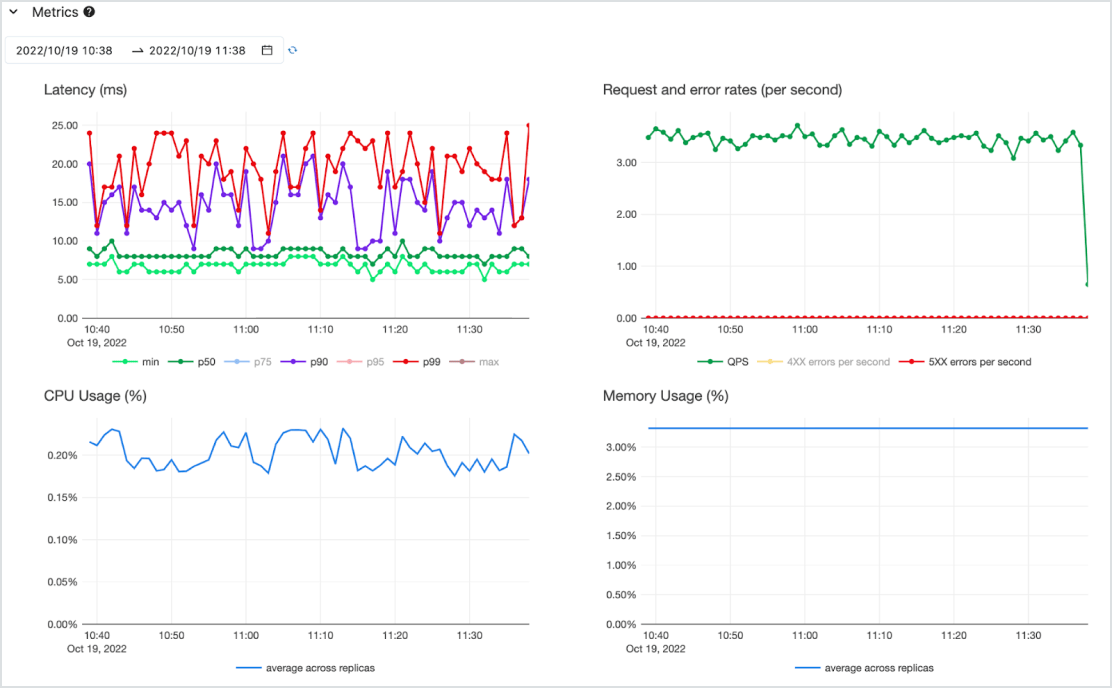This screenshot has width=1112, height=688.
Task: Collapse the Metrics section
Action: pos(12,12)
